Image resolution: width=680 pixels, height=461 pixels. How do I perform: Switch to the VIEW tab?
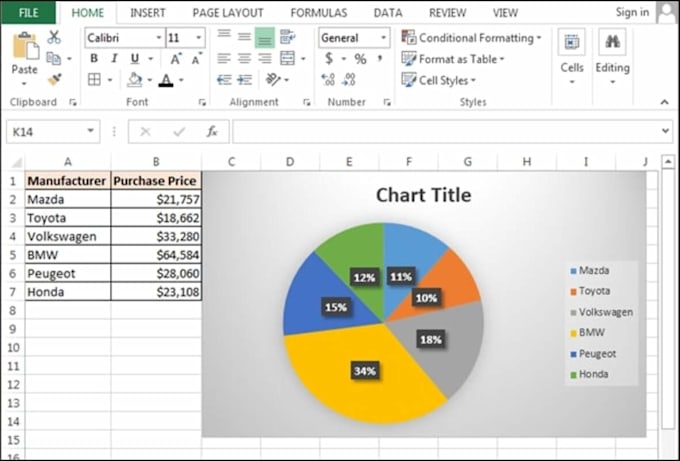[505, 13]
